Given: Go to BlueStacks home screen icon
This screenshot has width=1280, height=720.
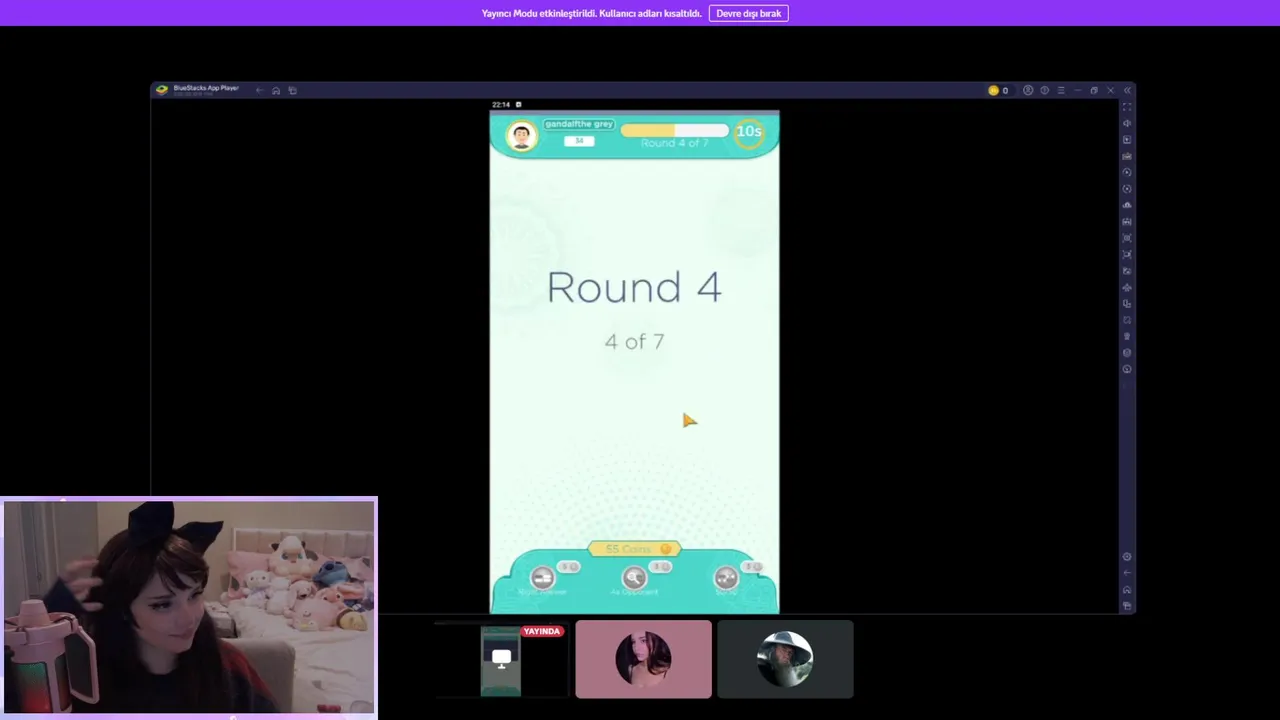Looking at the screenshot, I should pyautogui.click(x=276, y=90).
